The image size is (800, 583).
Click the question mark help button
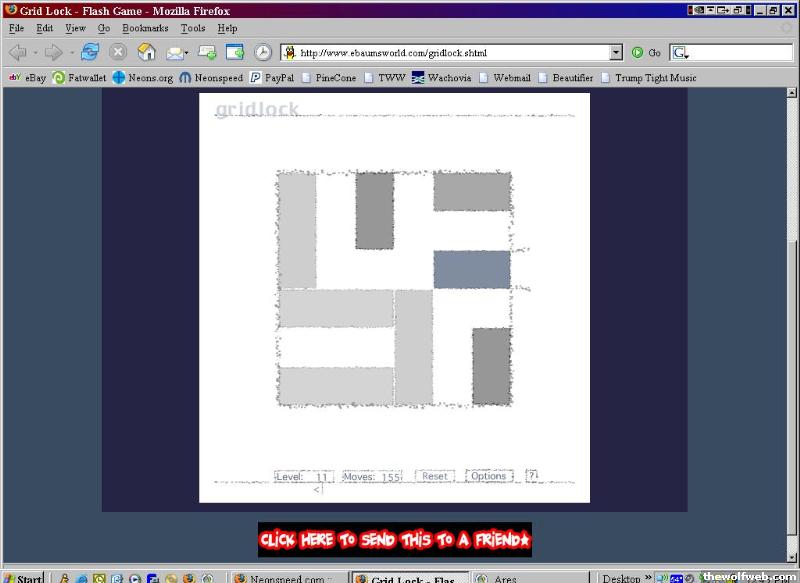click(532, 476)
